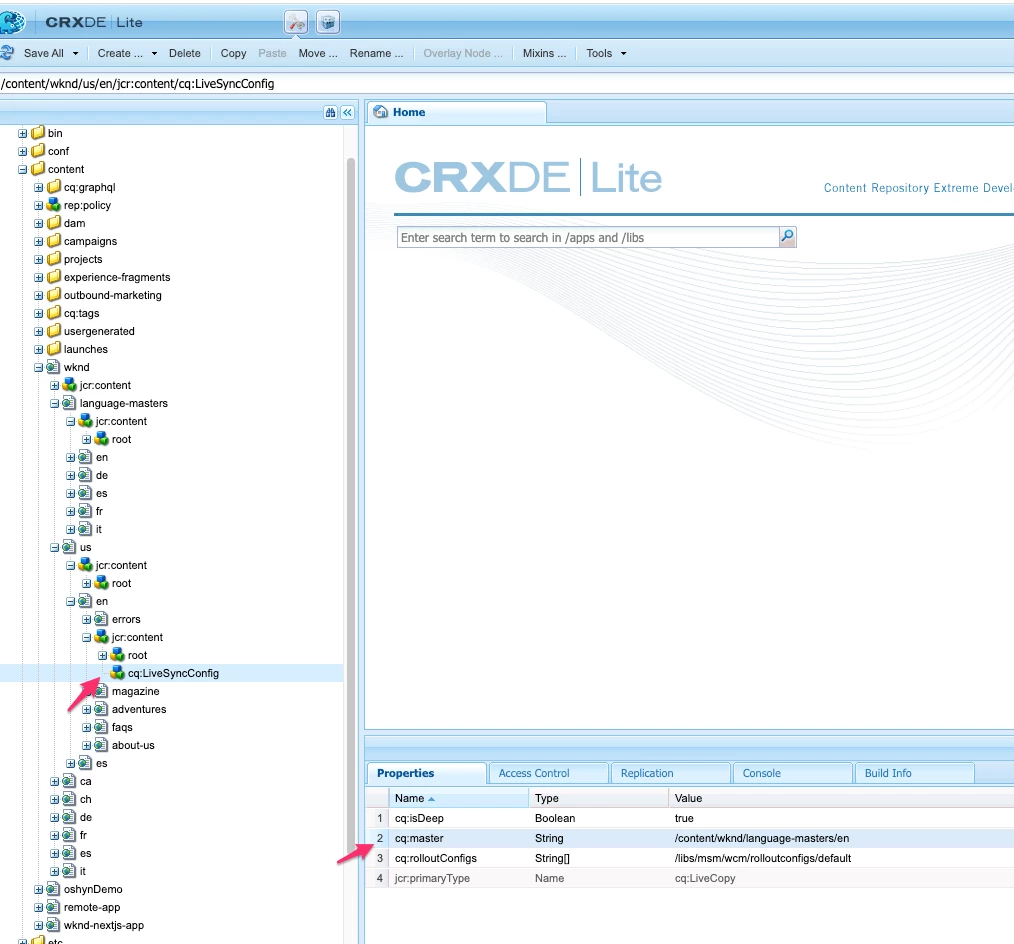
Task: Click the Delete toolbar button
Action: [184, 54]
